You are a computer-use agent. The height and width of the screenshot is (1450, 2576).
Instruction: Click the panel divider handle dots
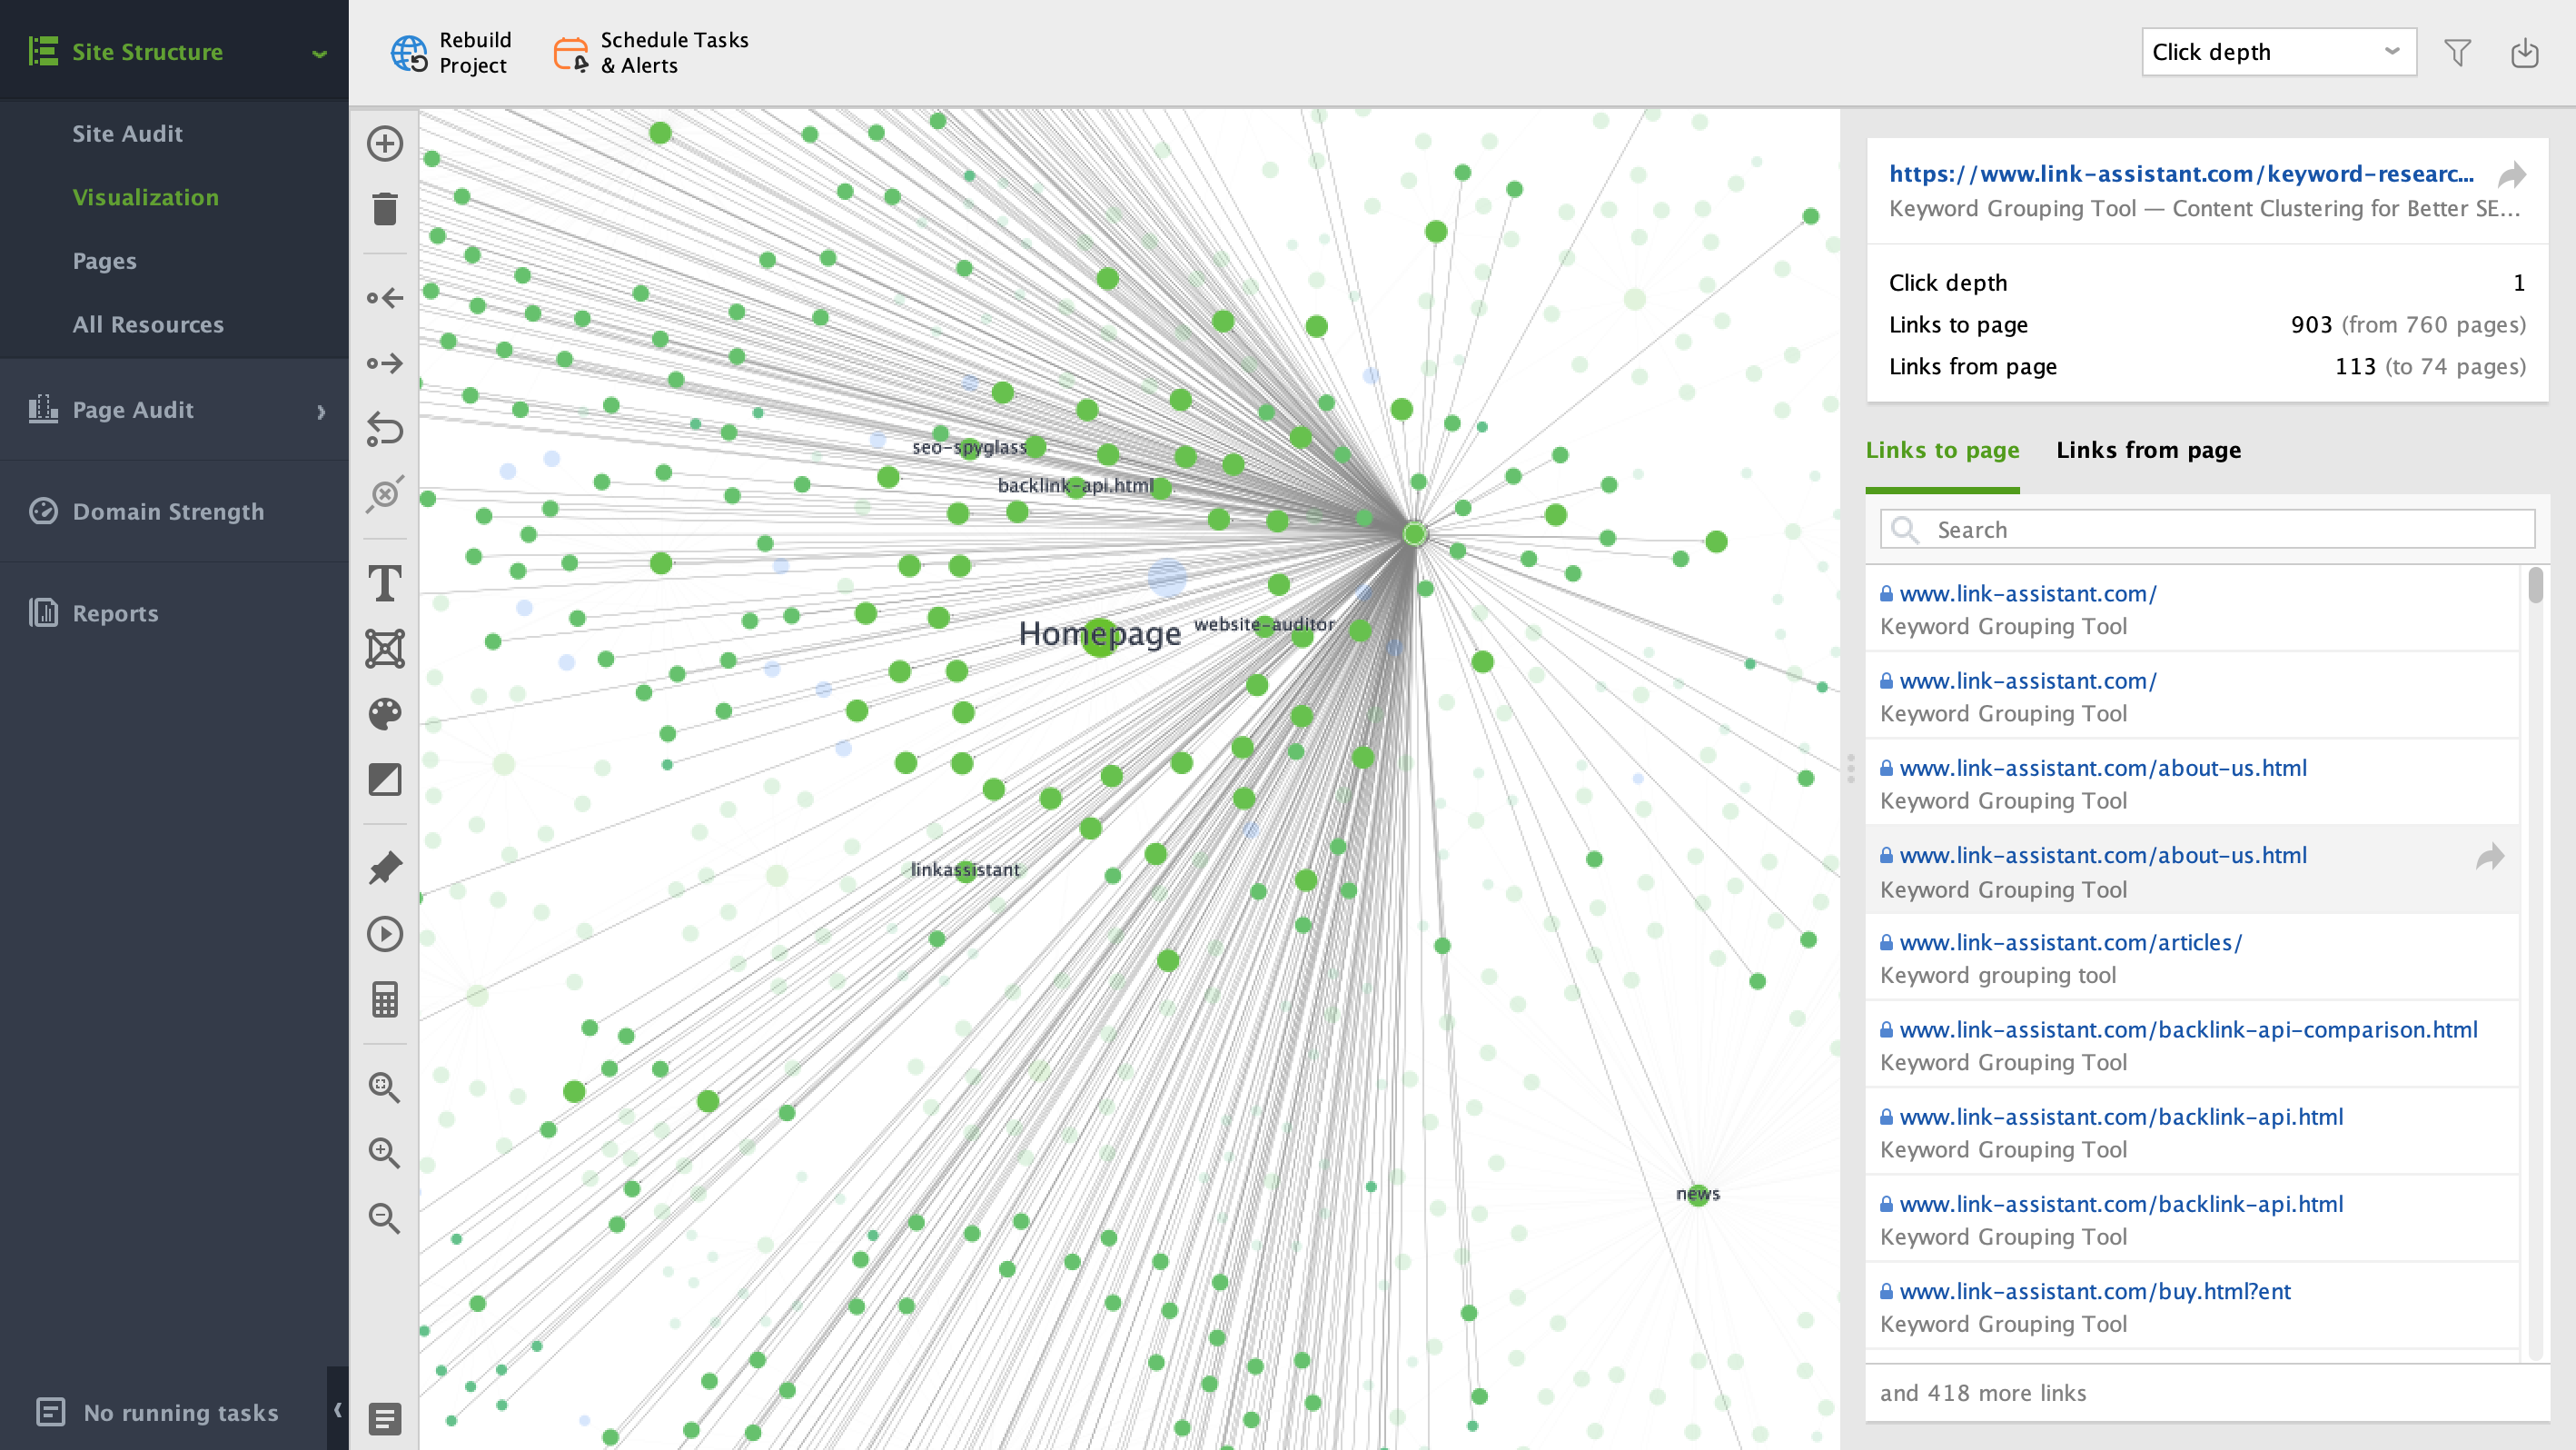coord(1851,768)
